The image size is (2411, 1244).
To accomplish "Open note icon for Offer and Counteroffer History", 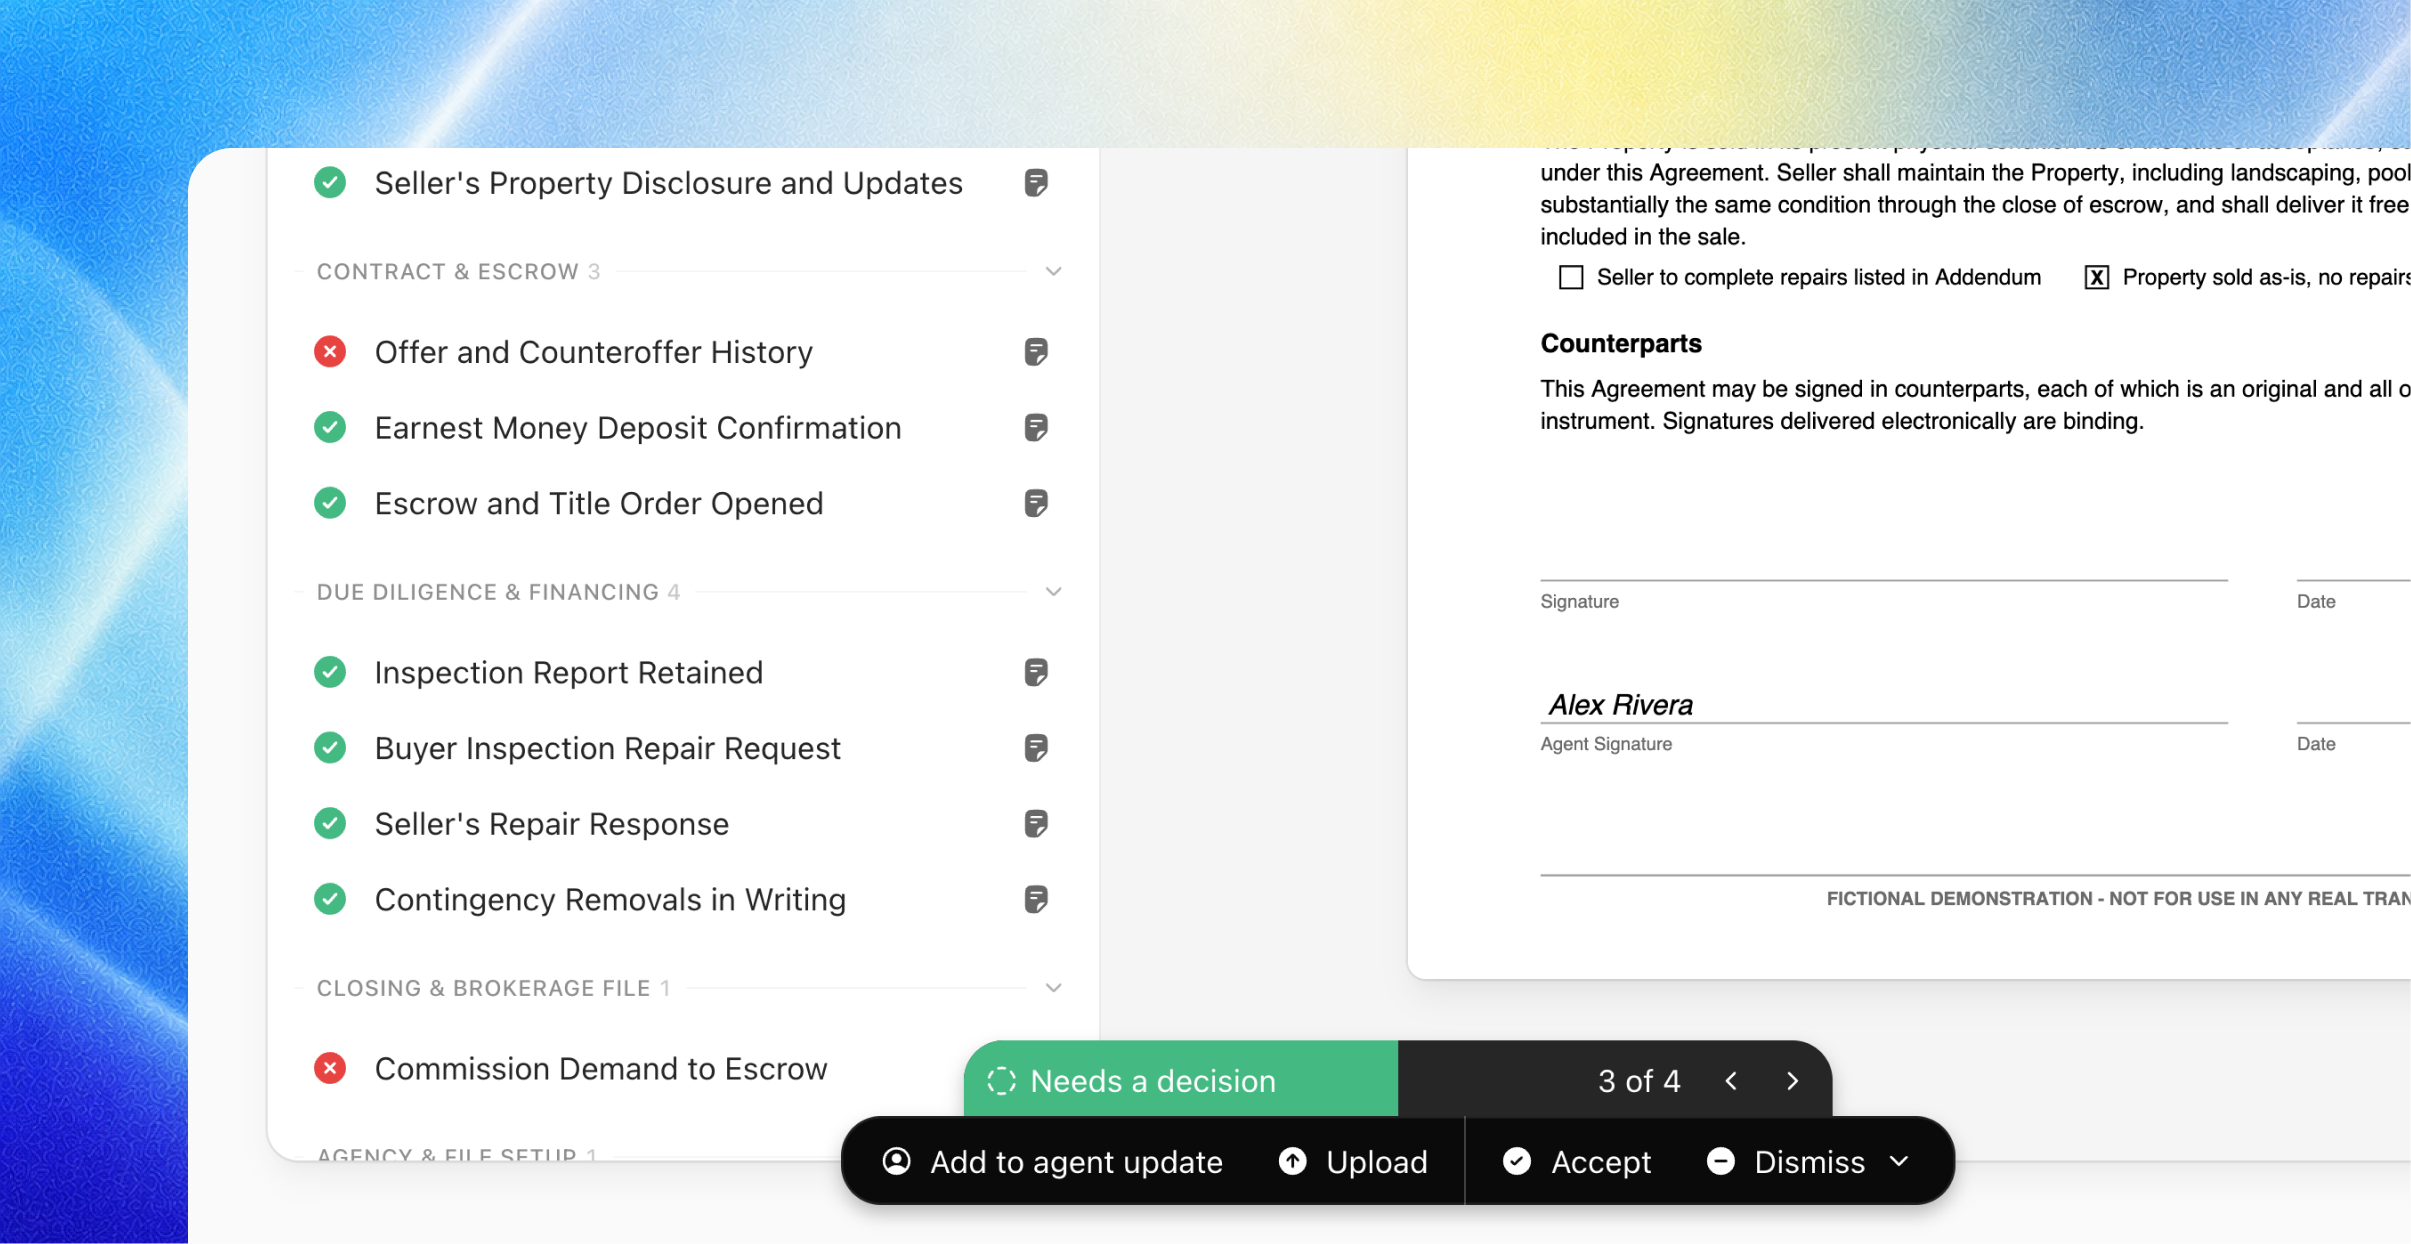I will [1036, 352].
